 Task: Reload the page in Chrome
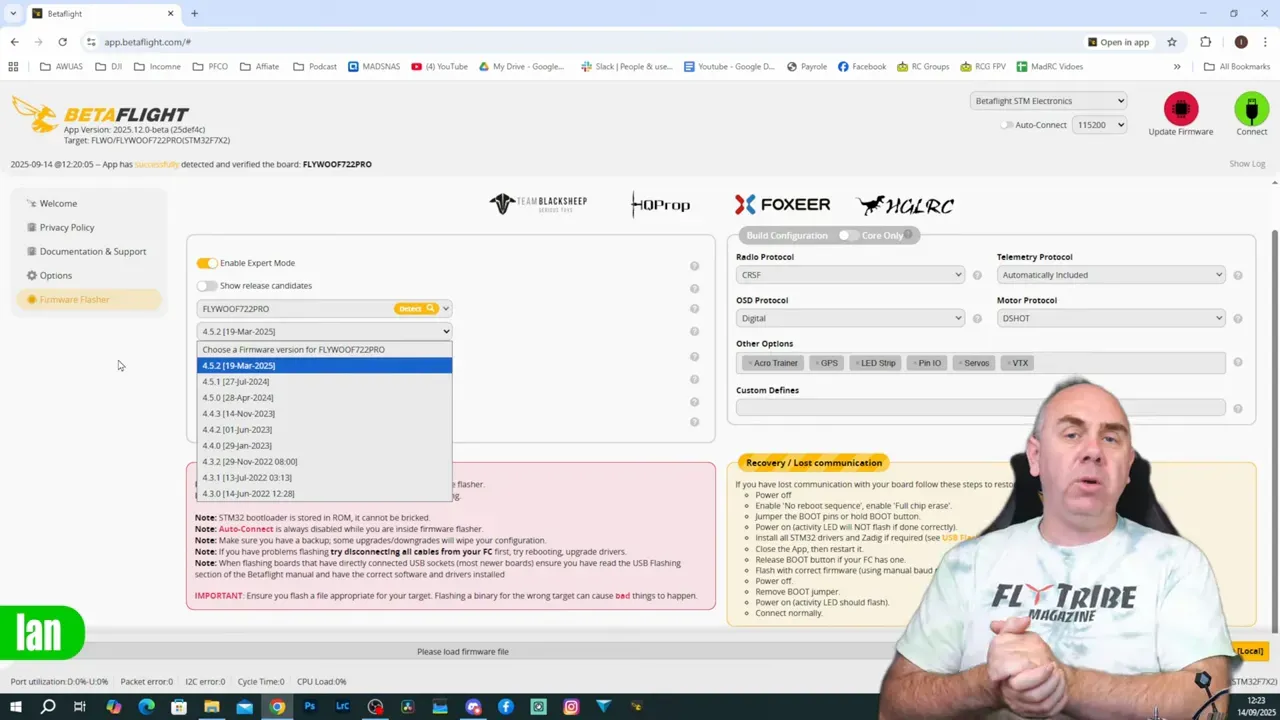[62, 42]
